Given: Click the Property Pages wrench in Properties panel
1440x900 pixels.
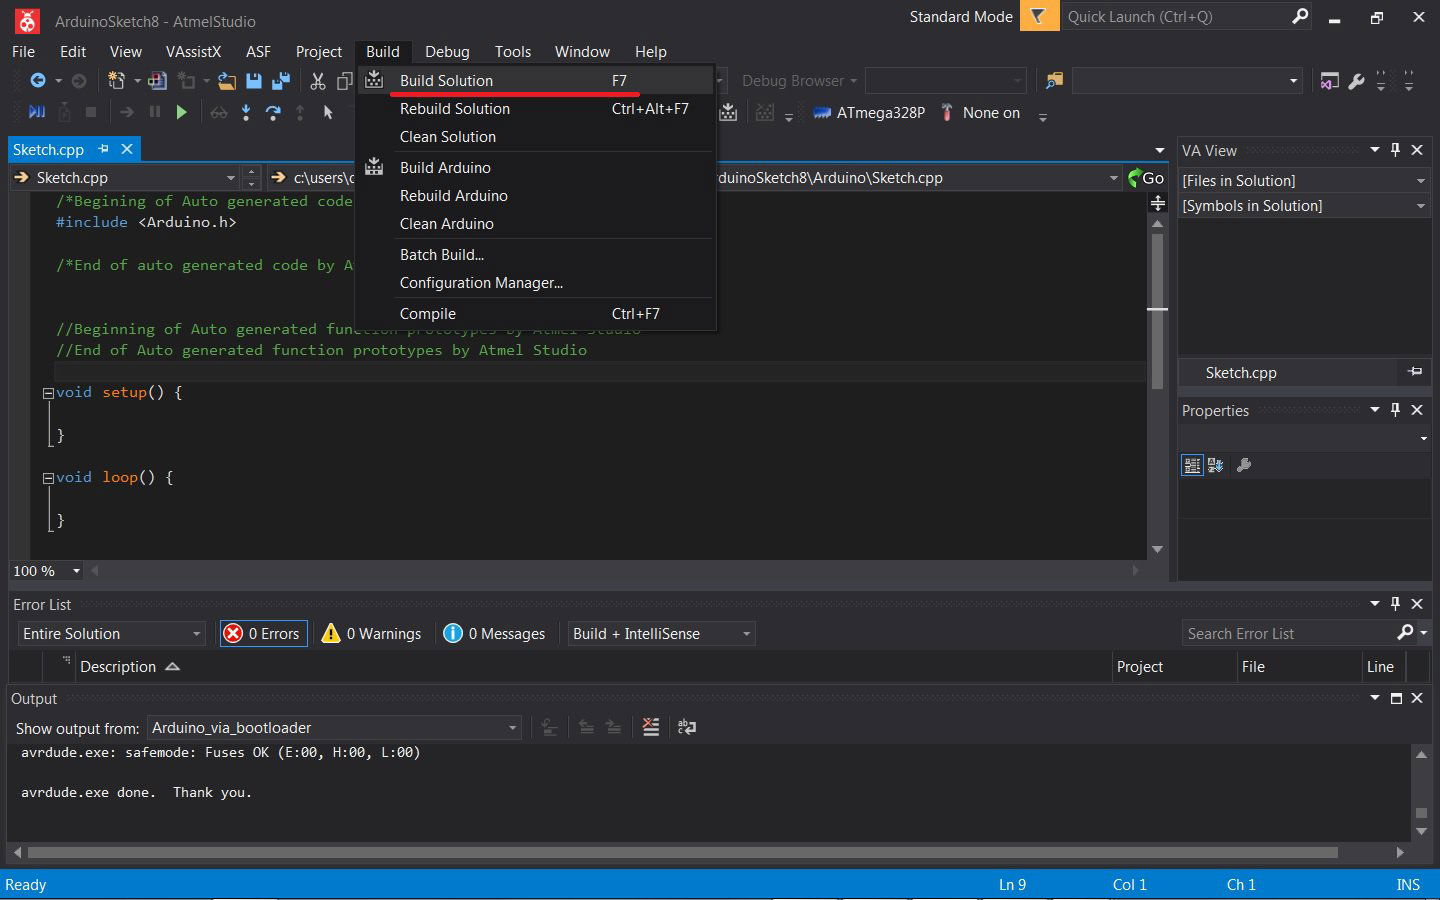Looking at the screenshot, I should coord(1244,465).
